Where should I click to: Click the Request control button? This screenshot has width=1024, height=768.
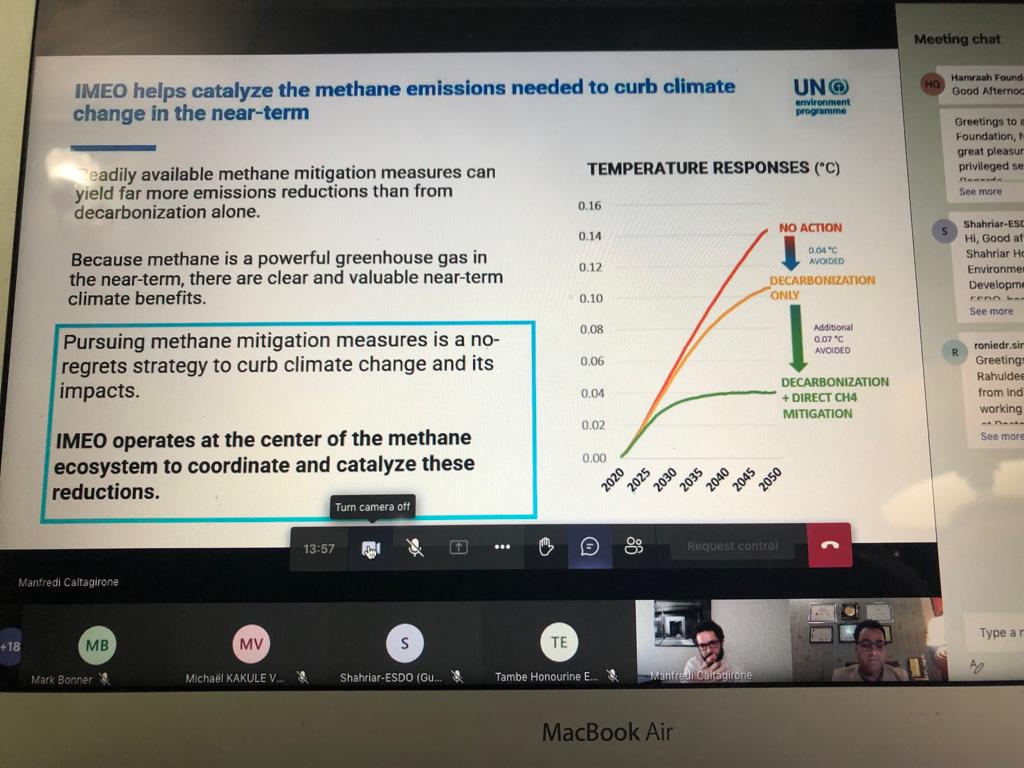point(732,545)
